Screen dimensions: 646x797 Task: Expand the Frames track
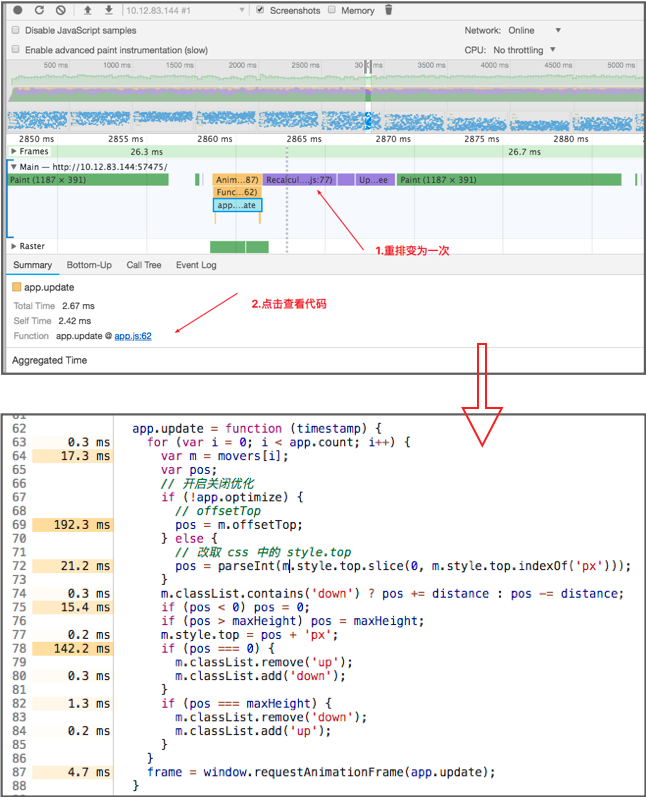tap(14, 151)
